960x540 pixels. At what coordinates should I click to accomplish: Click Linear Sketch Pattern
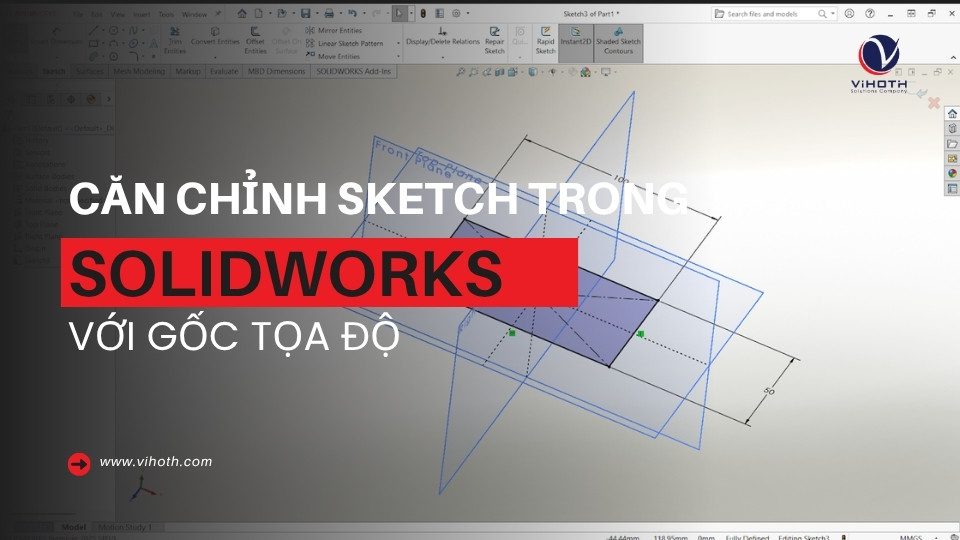[x=344, y=43]
